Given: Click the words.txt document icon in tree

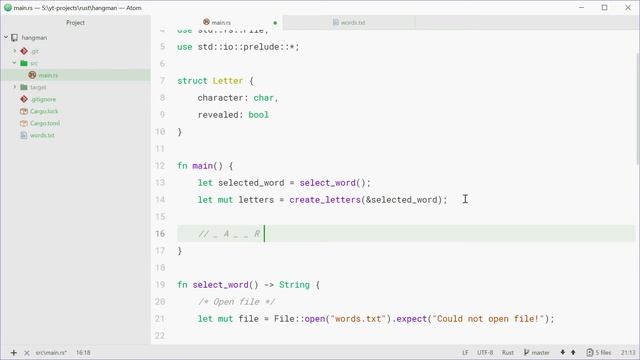Looking at the screenshot, I should point(24,135).
